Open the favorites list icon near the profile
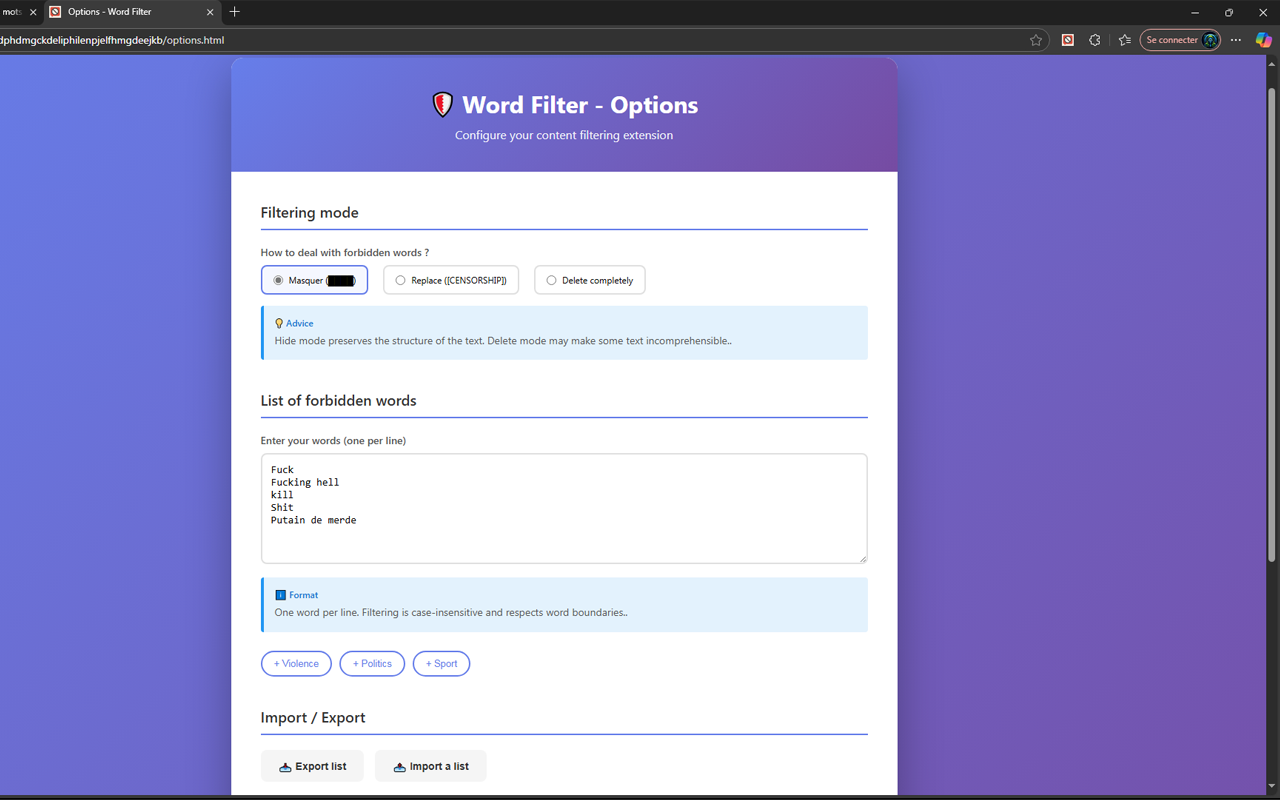 (x=1124, y=40)
